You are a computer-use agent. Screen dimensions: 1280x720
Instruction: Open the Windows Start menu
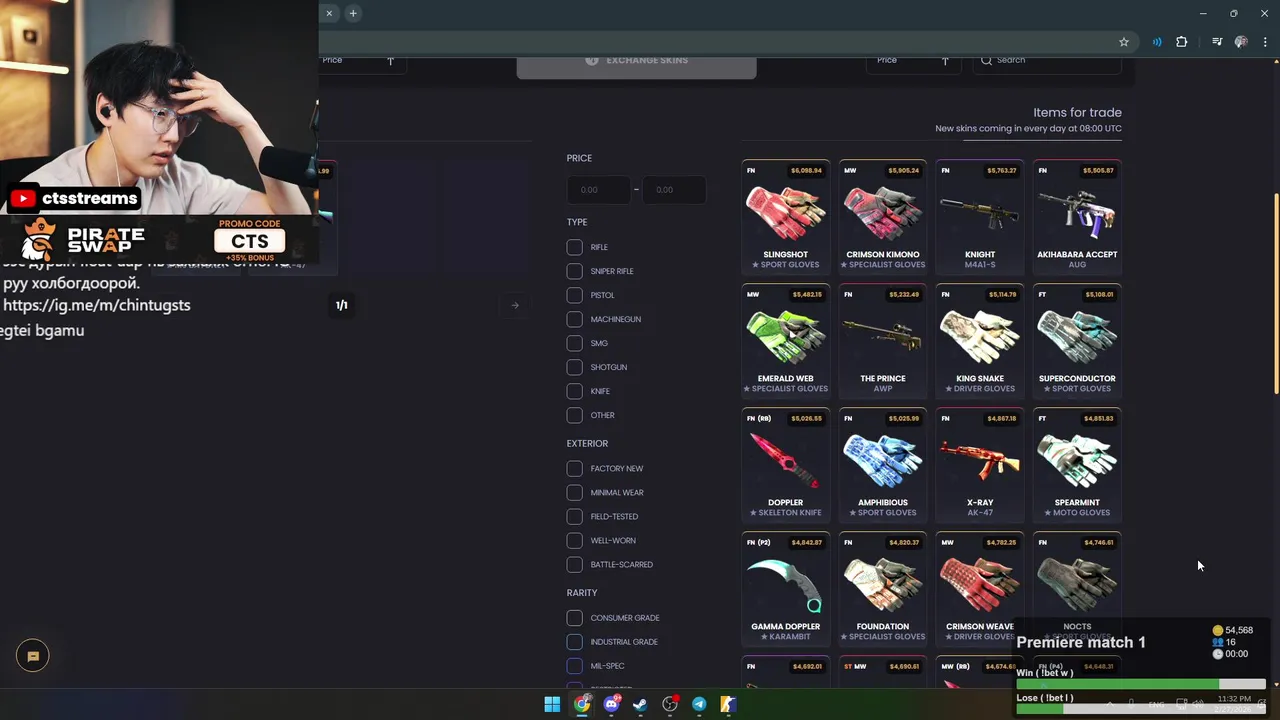point(552,704)
